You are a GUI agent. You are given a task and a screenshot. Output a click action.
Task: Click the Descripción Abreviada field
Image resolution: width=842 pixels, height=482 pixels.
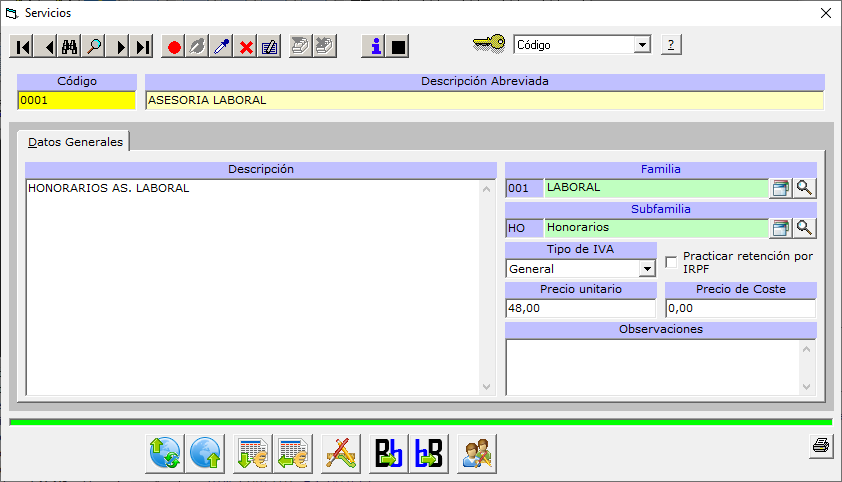pos(484,101)
